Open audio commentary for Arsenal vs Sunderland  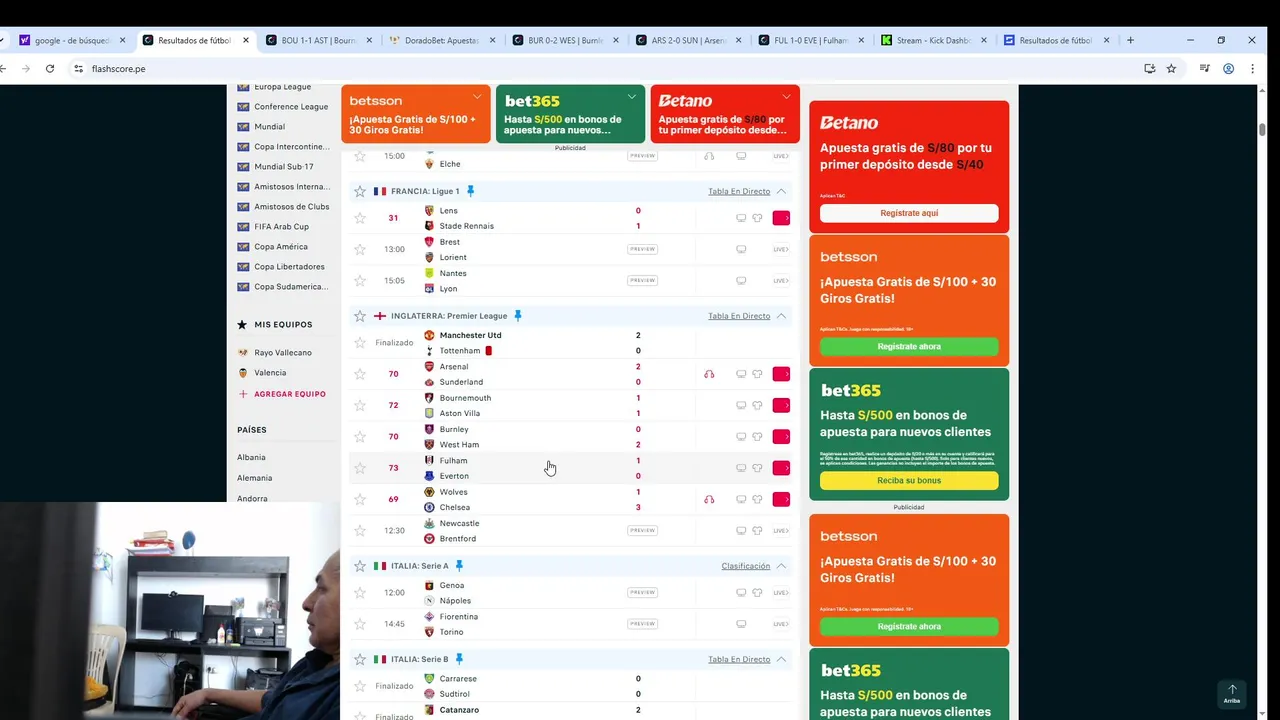(709, 374)
